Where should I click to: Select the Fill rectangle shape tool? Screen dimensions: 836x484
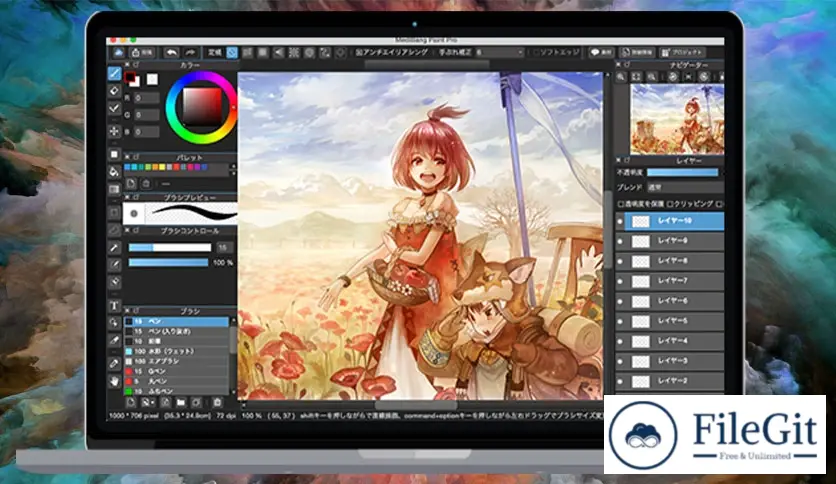[114, 155]
